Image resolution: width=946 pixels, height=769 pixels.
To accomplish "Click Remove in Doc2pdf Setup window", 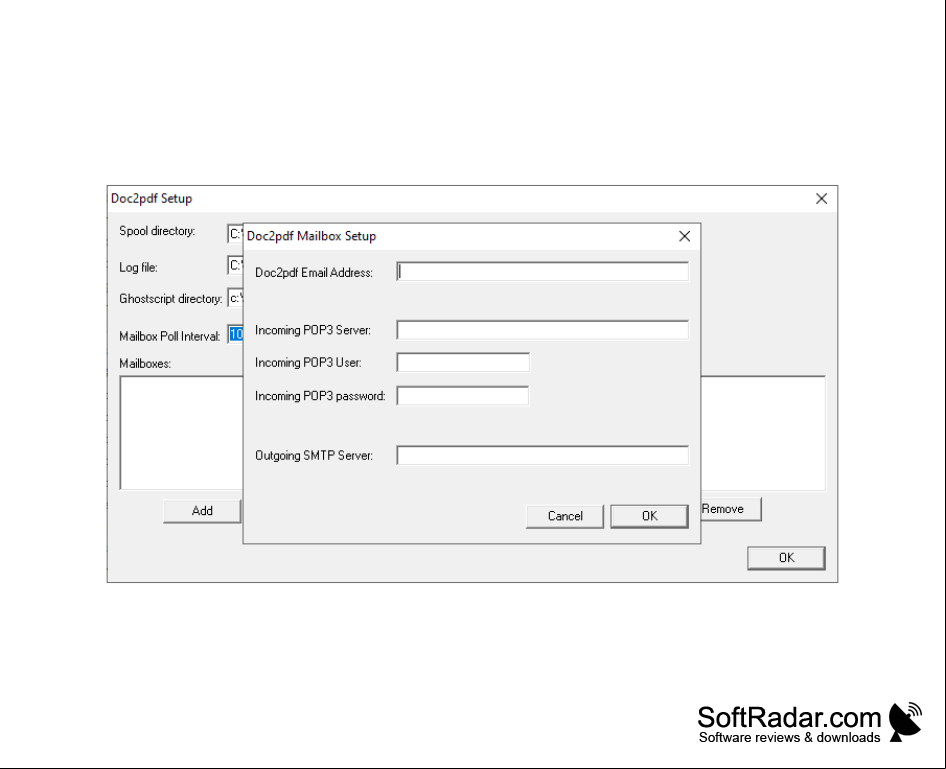I will pos(731,509).
